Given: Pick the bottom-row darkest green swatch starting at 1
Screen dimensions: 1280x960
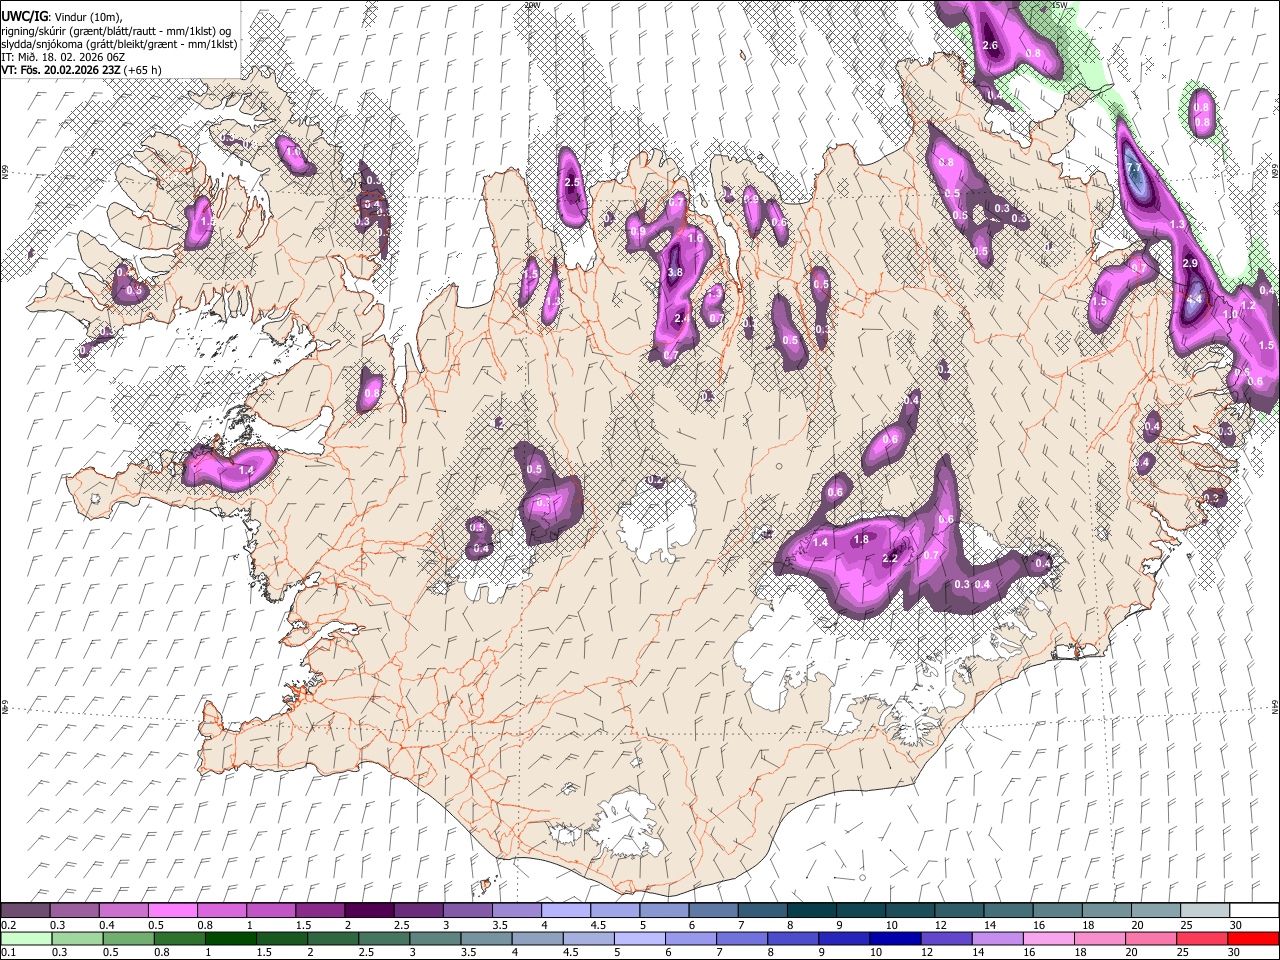Looking at the screenshot, I should coord(230,938).
